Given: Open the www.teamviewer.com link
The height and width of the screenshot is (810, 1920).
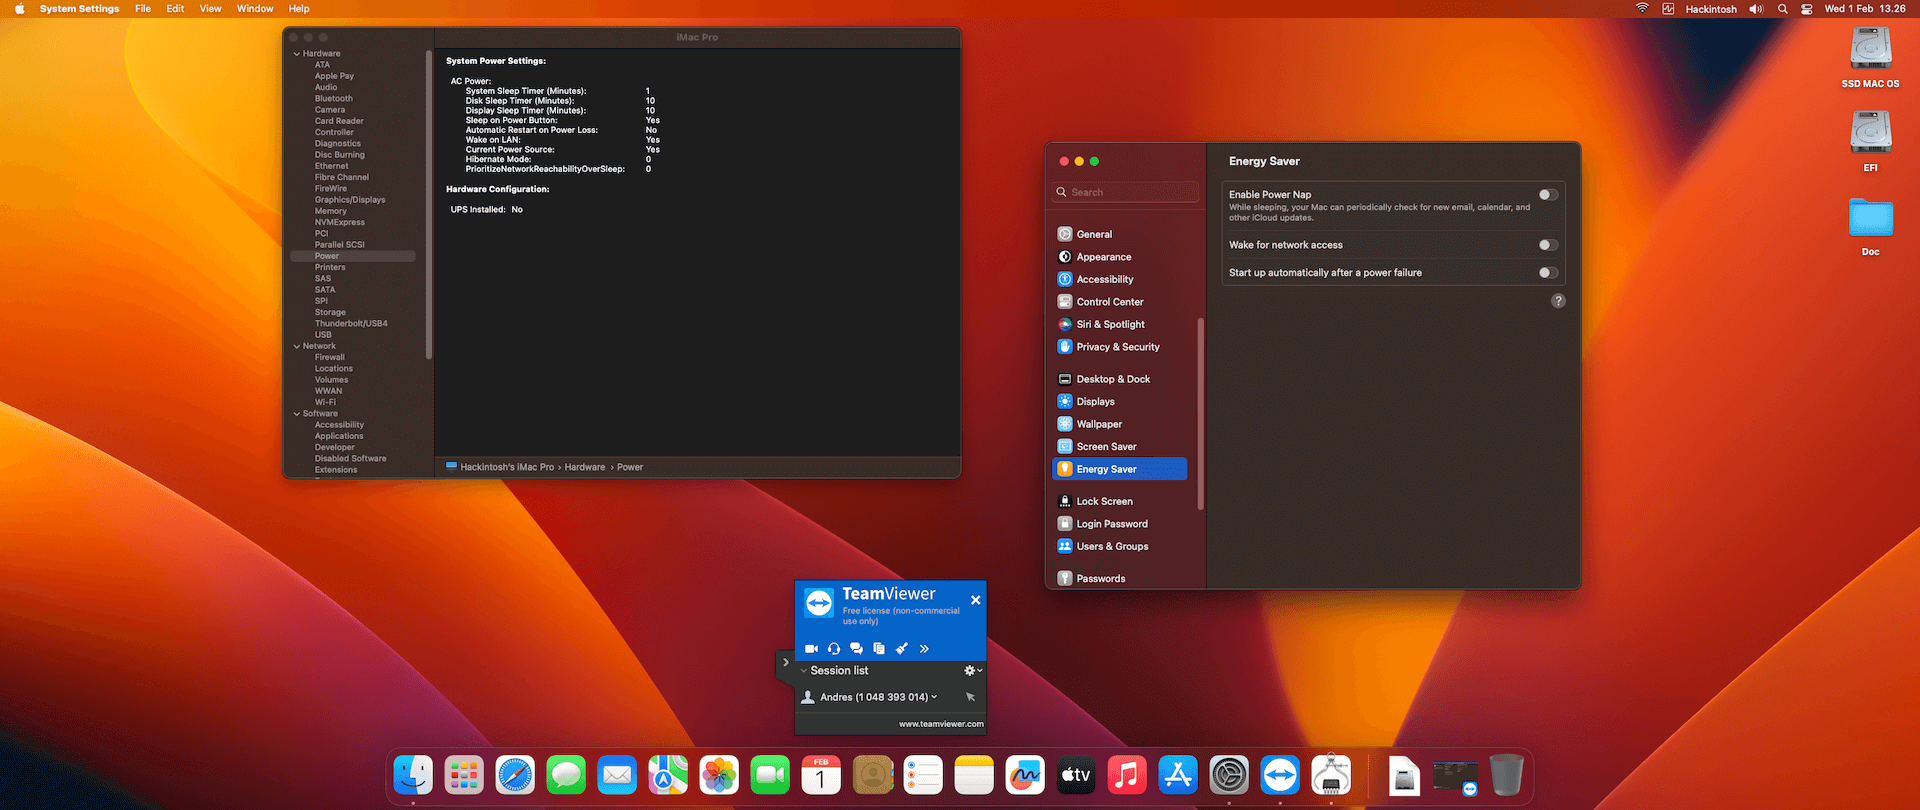Looking at the screenshot, I should (941, 724).
